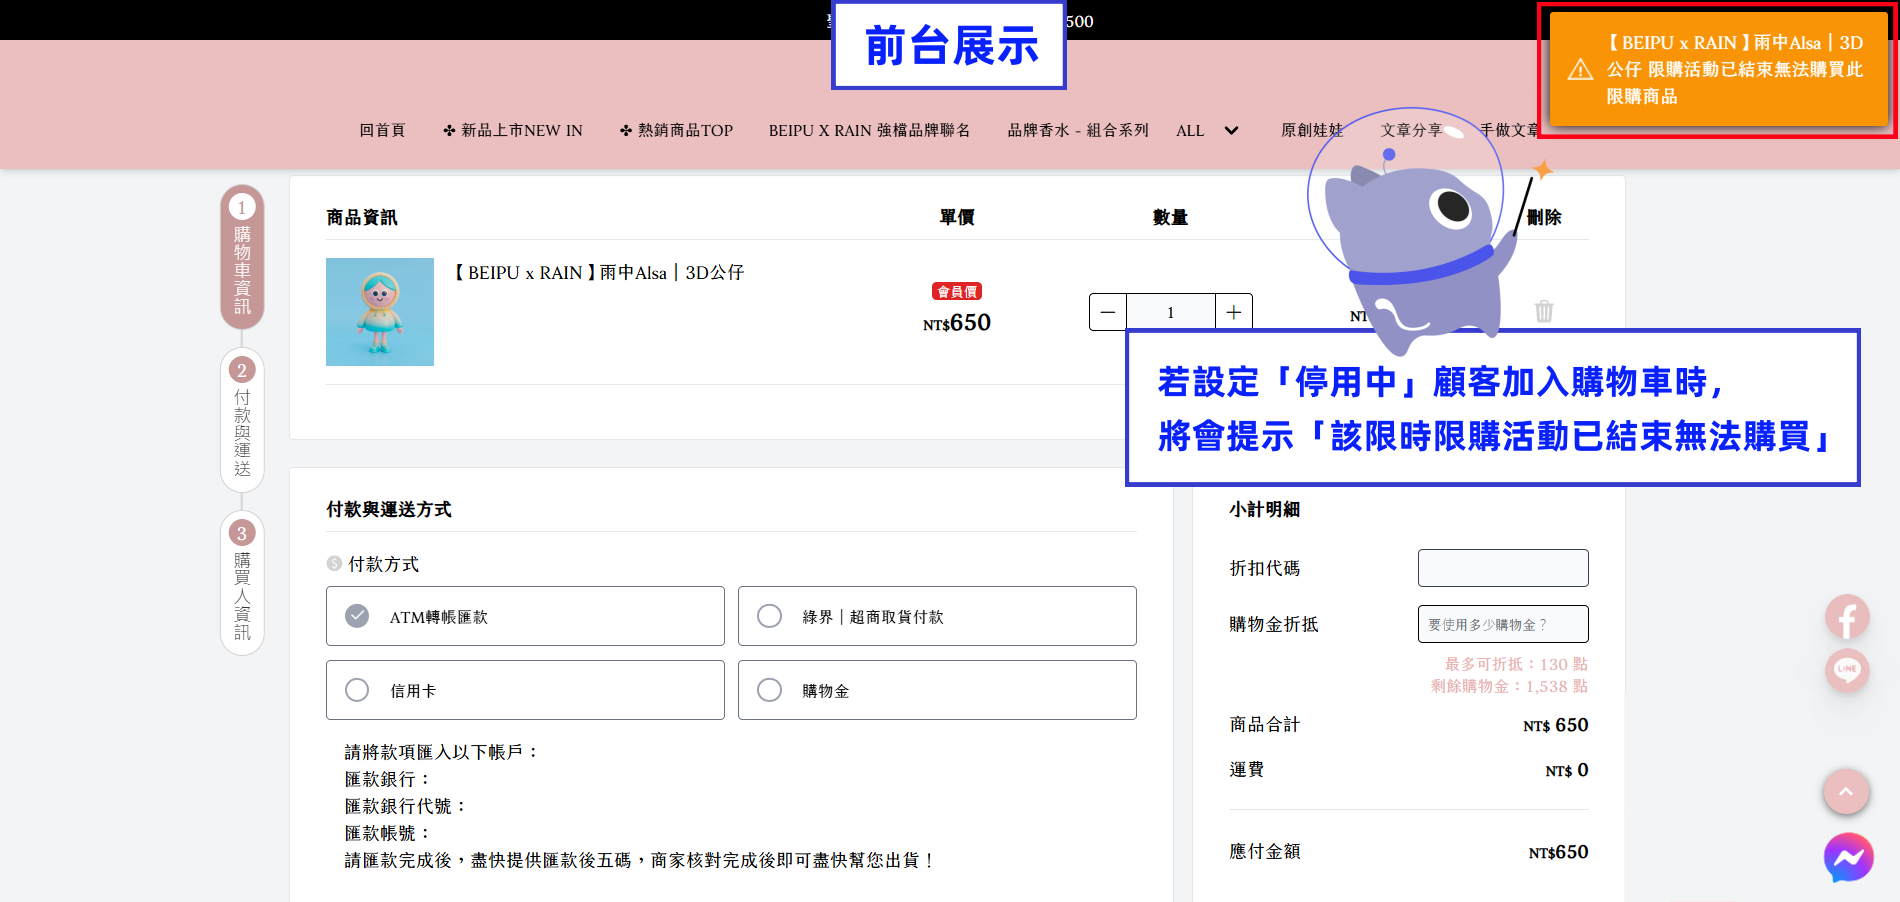Click the 折扣代碼 input field
This screenshot has width=1900, height=902.
1503,568
